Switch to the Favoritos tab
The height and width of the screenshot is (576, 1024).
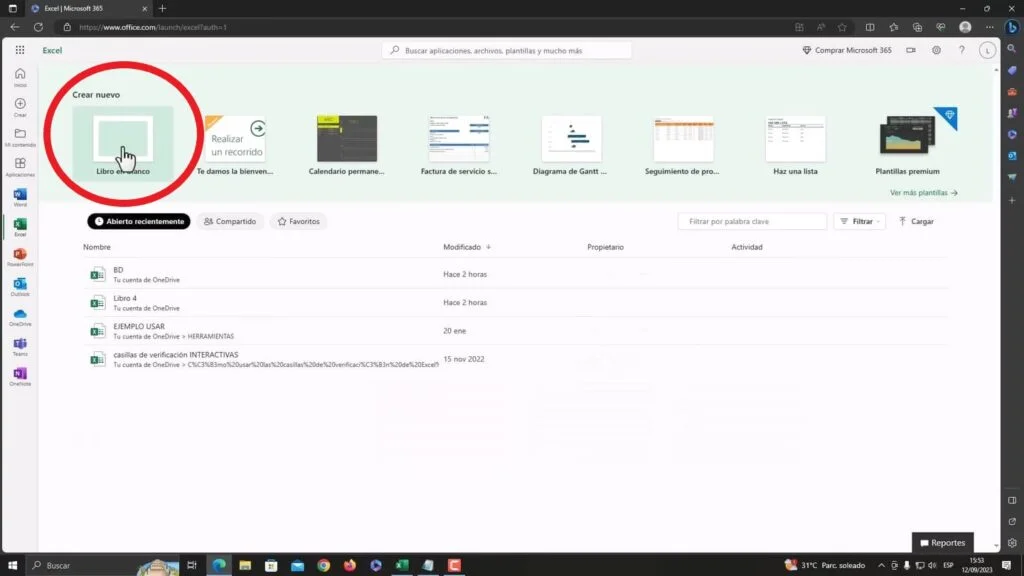tap(298, 221)
